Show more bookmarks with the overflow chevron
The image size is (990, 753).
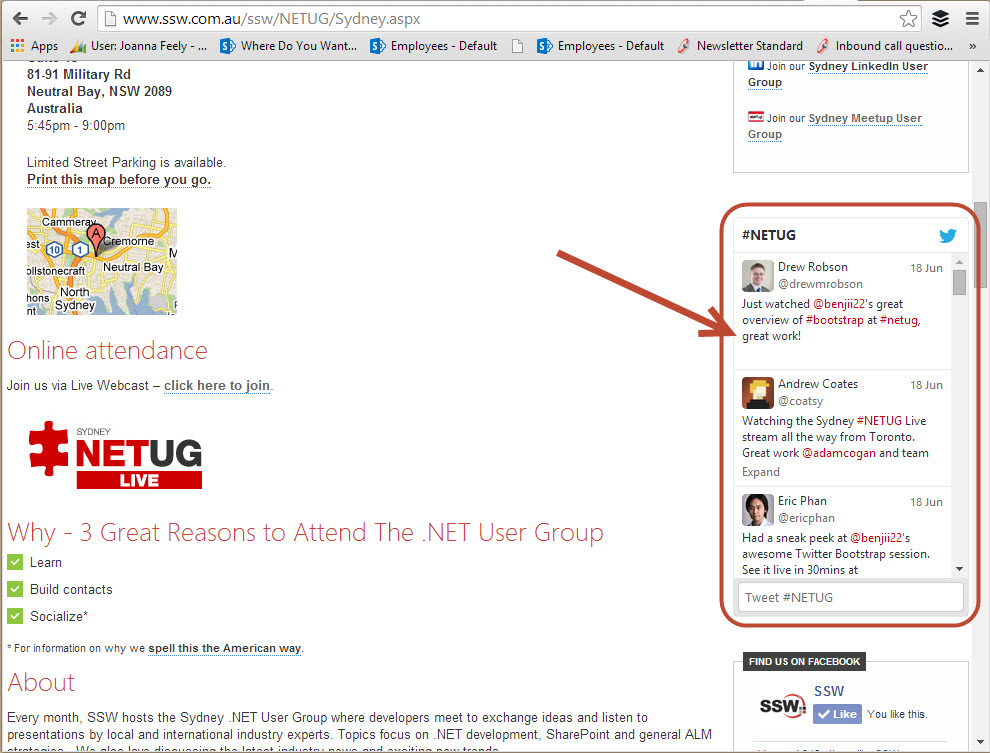[x=973, y=46]
